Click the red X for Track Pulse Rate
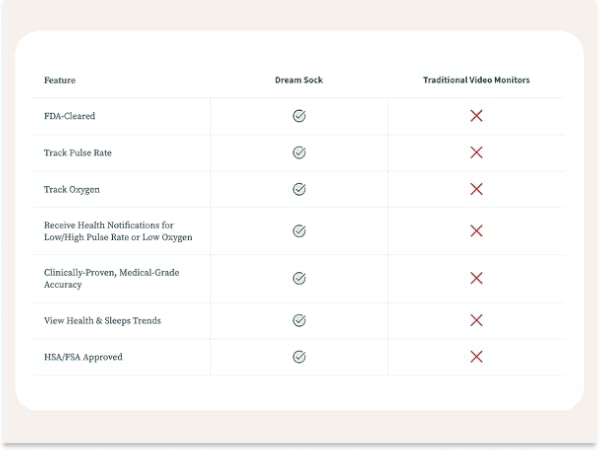600x450 pixels. tap(476, 153)
